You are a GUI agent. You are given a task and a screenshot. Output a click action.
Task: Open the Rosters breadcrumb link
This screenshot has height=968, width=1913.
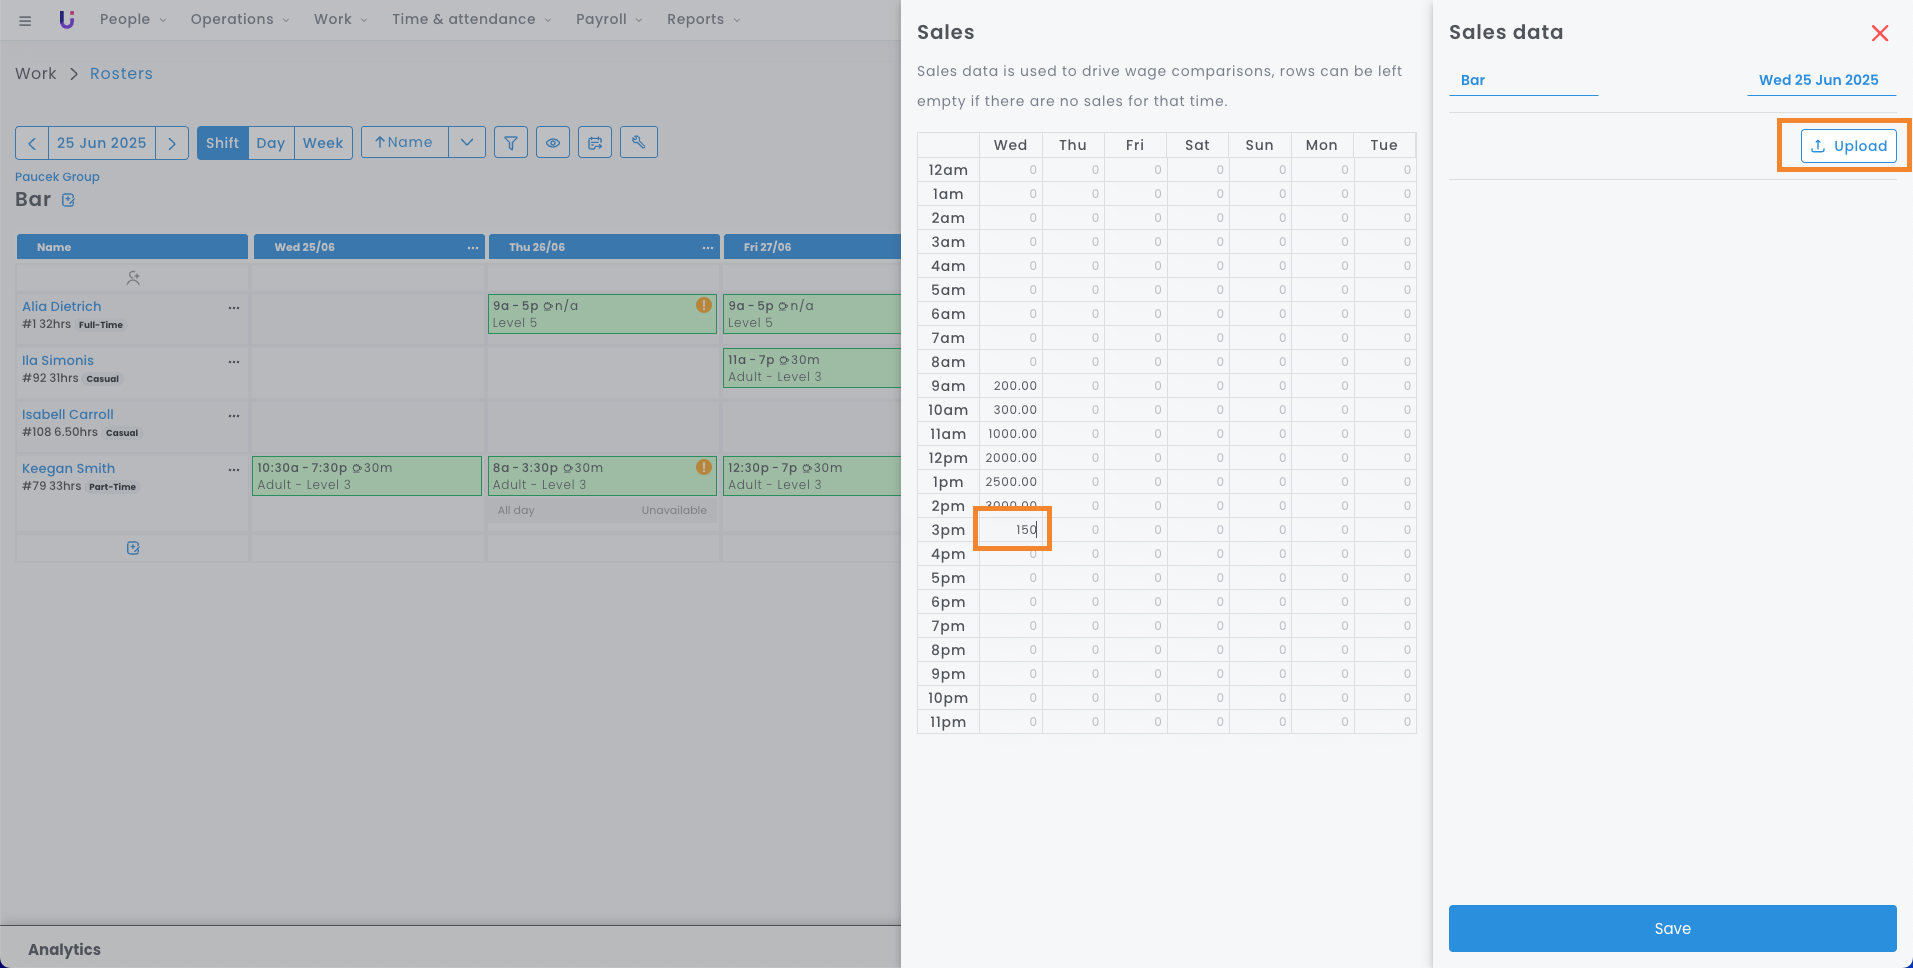pos(121,74)
